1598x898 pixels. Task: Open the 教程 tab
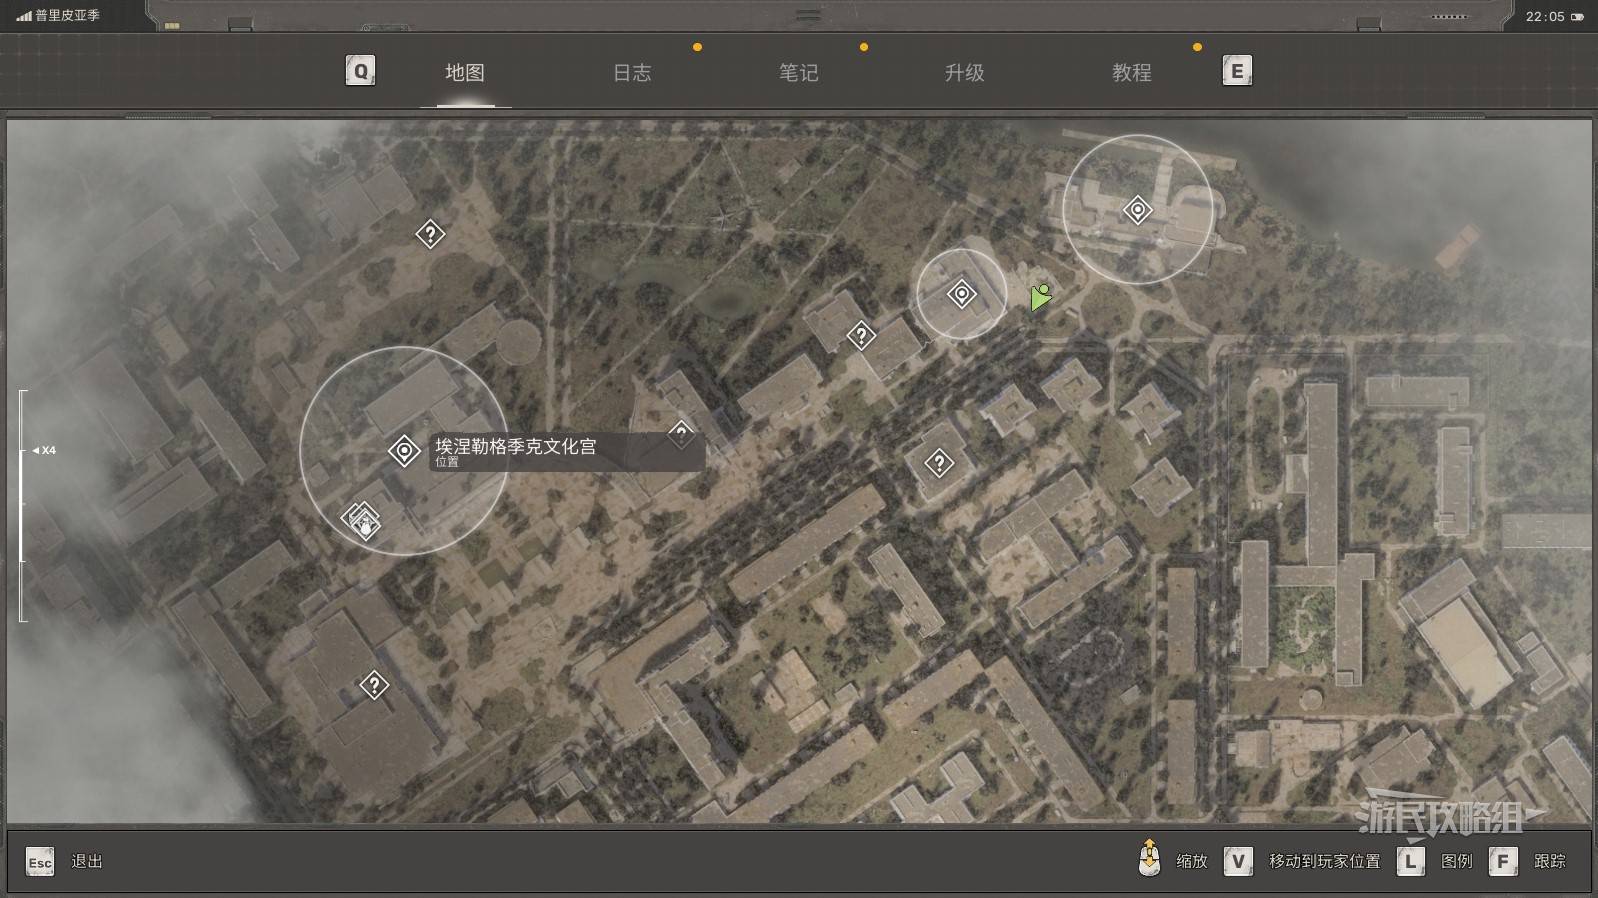(1132, 72)
